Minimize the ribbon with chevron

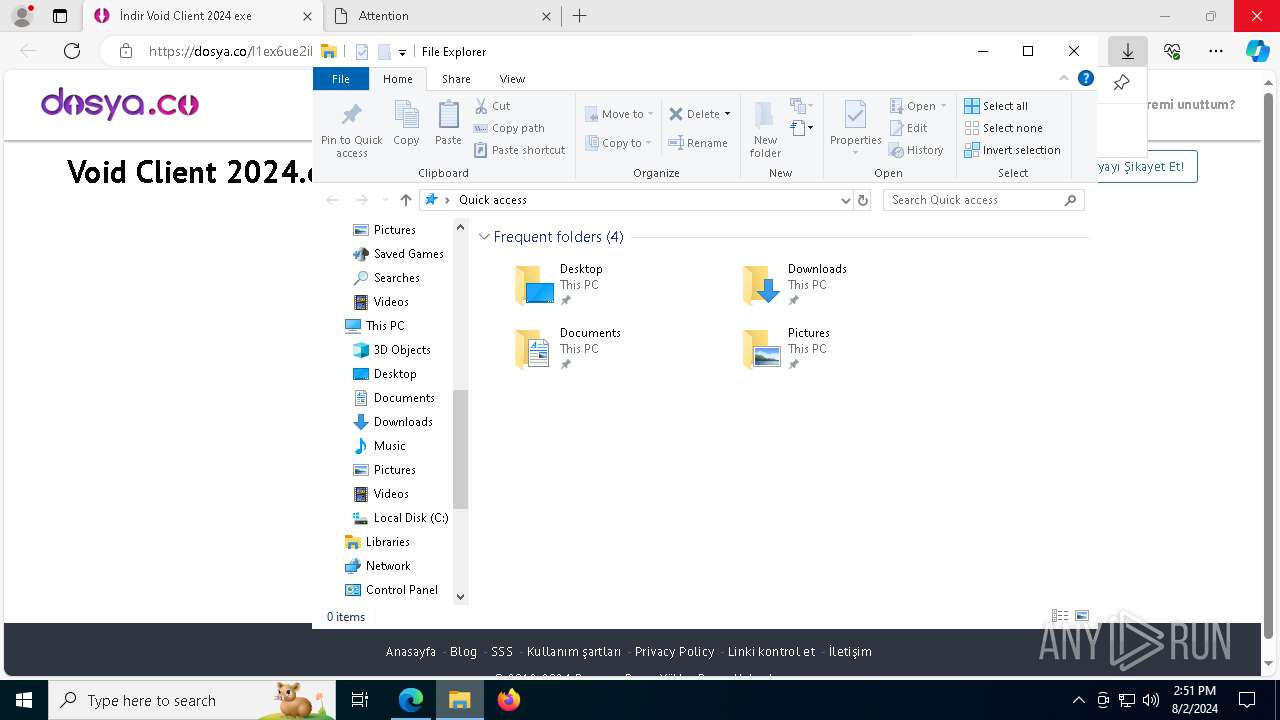click(x=1064, y=78)
